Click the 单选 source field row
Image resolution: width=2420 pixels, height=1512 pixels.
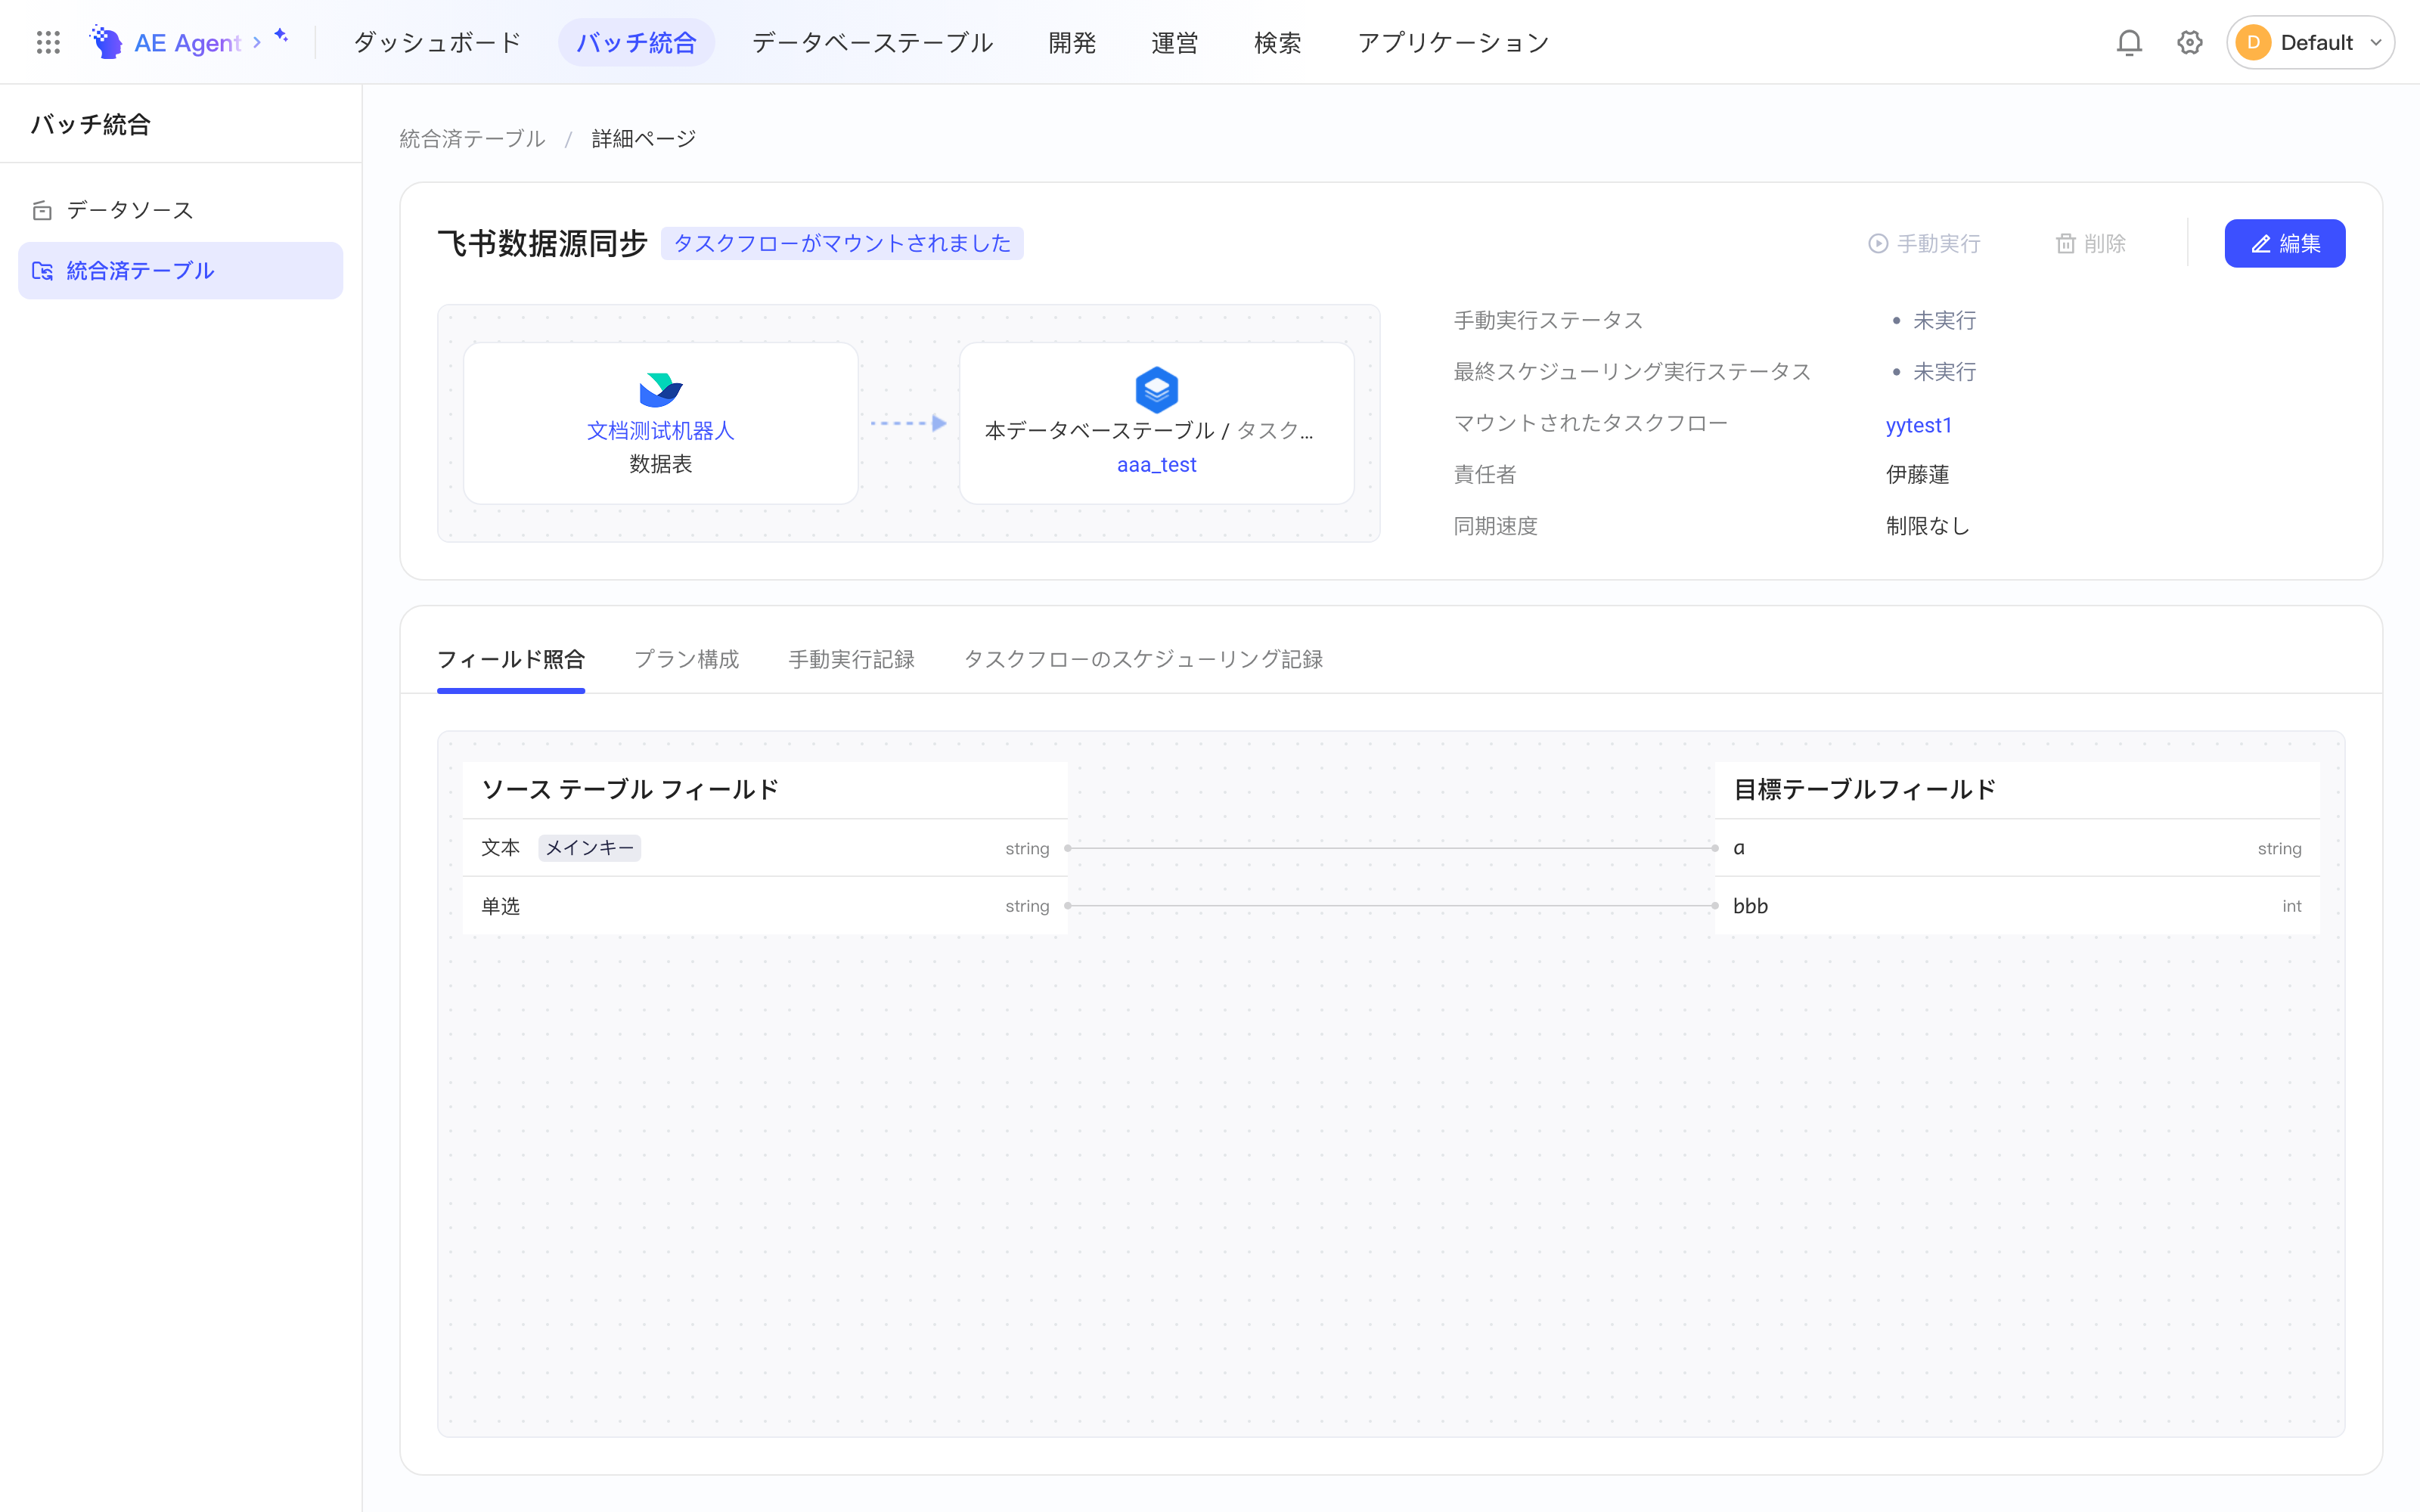point(765,906)
